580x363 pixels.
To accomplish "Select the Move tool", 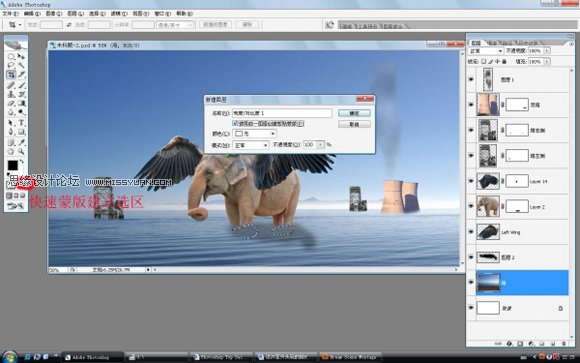I will point(21,57).
